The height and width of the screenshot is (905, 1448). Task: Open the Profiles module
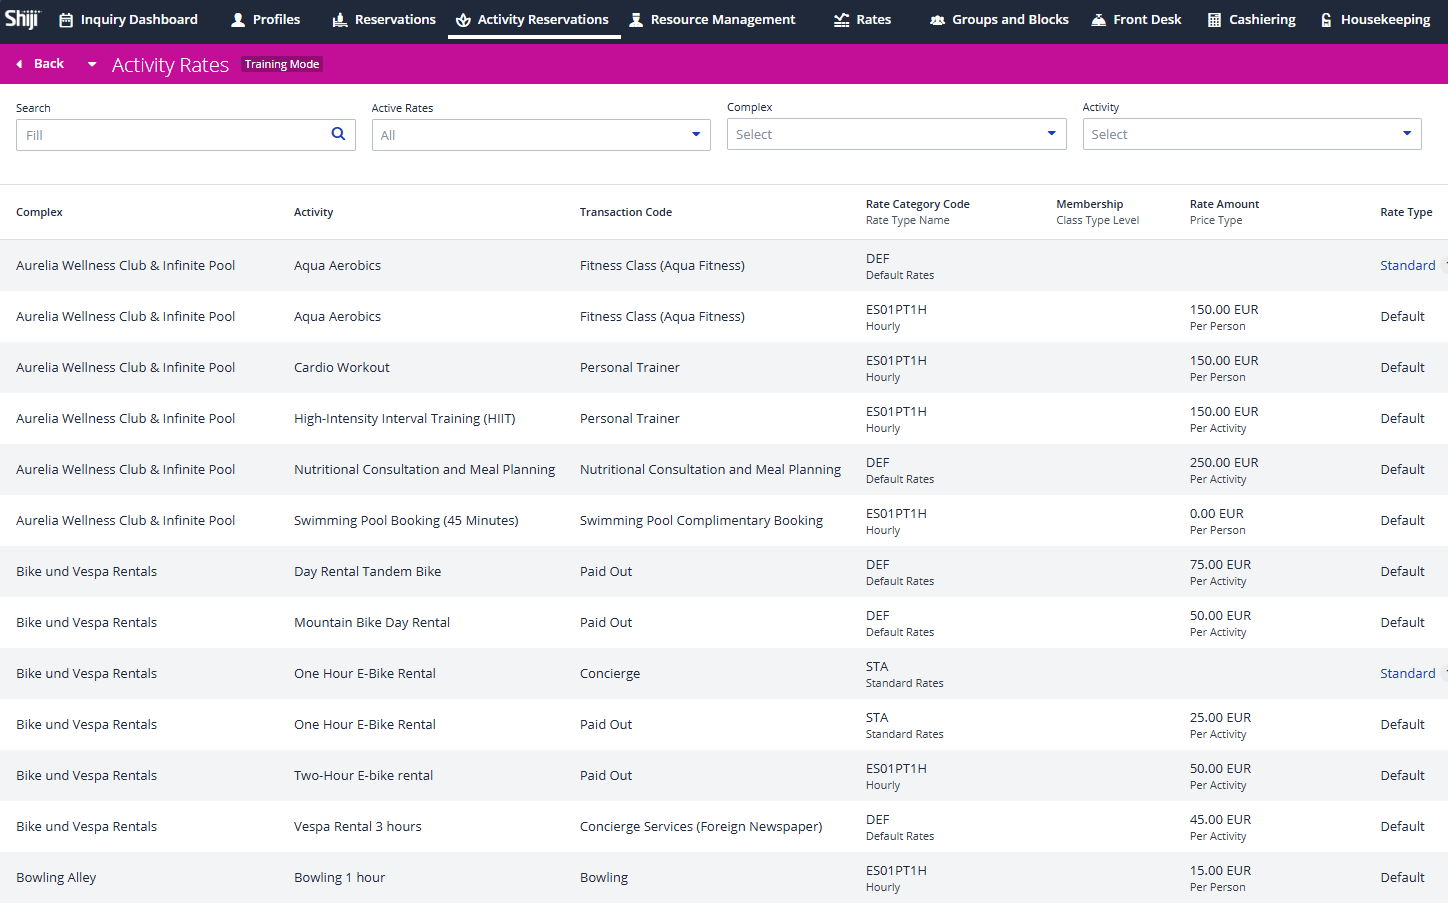coord(265,19)
